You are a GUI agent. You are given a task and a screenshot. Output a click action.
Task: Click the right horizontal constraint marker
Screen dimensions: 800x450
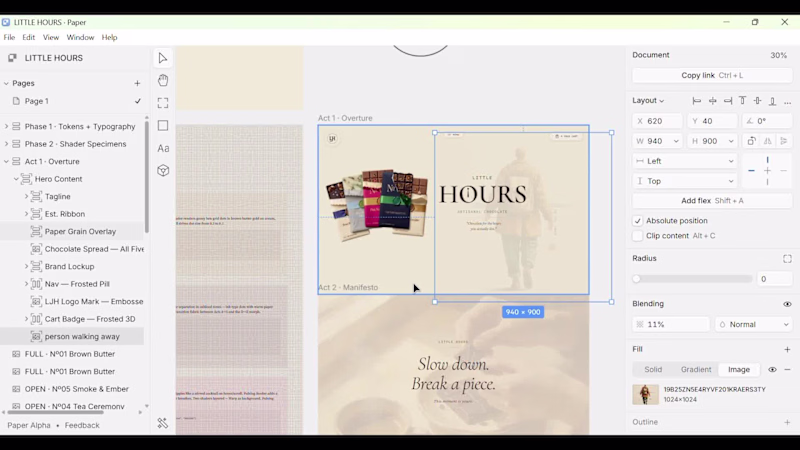pyautogui.click(x=783, y=171)
